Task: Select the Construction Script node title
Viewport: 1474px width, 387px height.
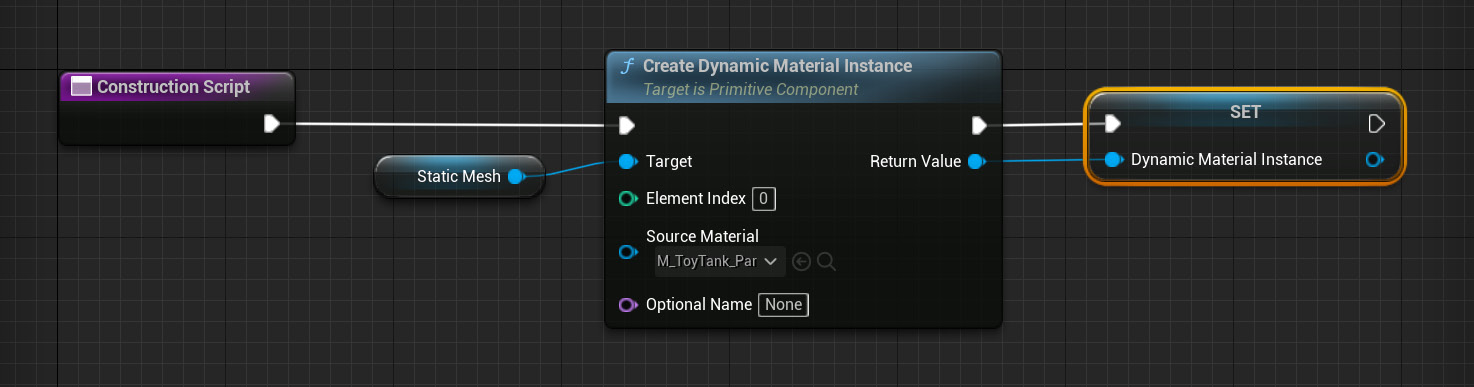Action: coord(173,87)
